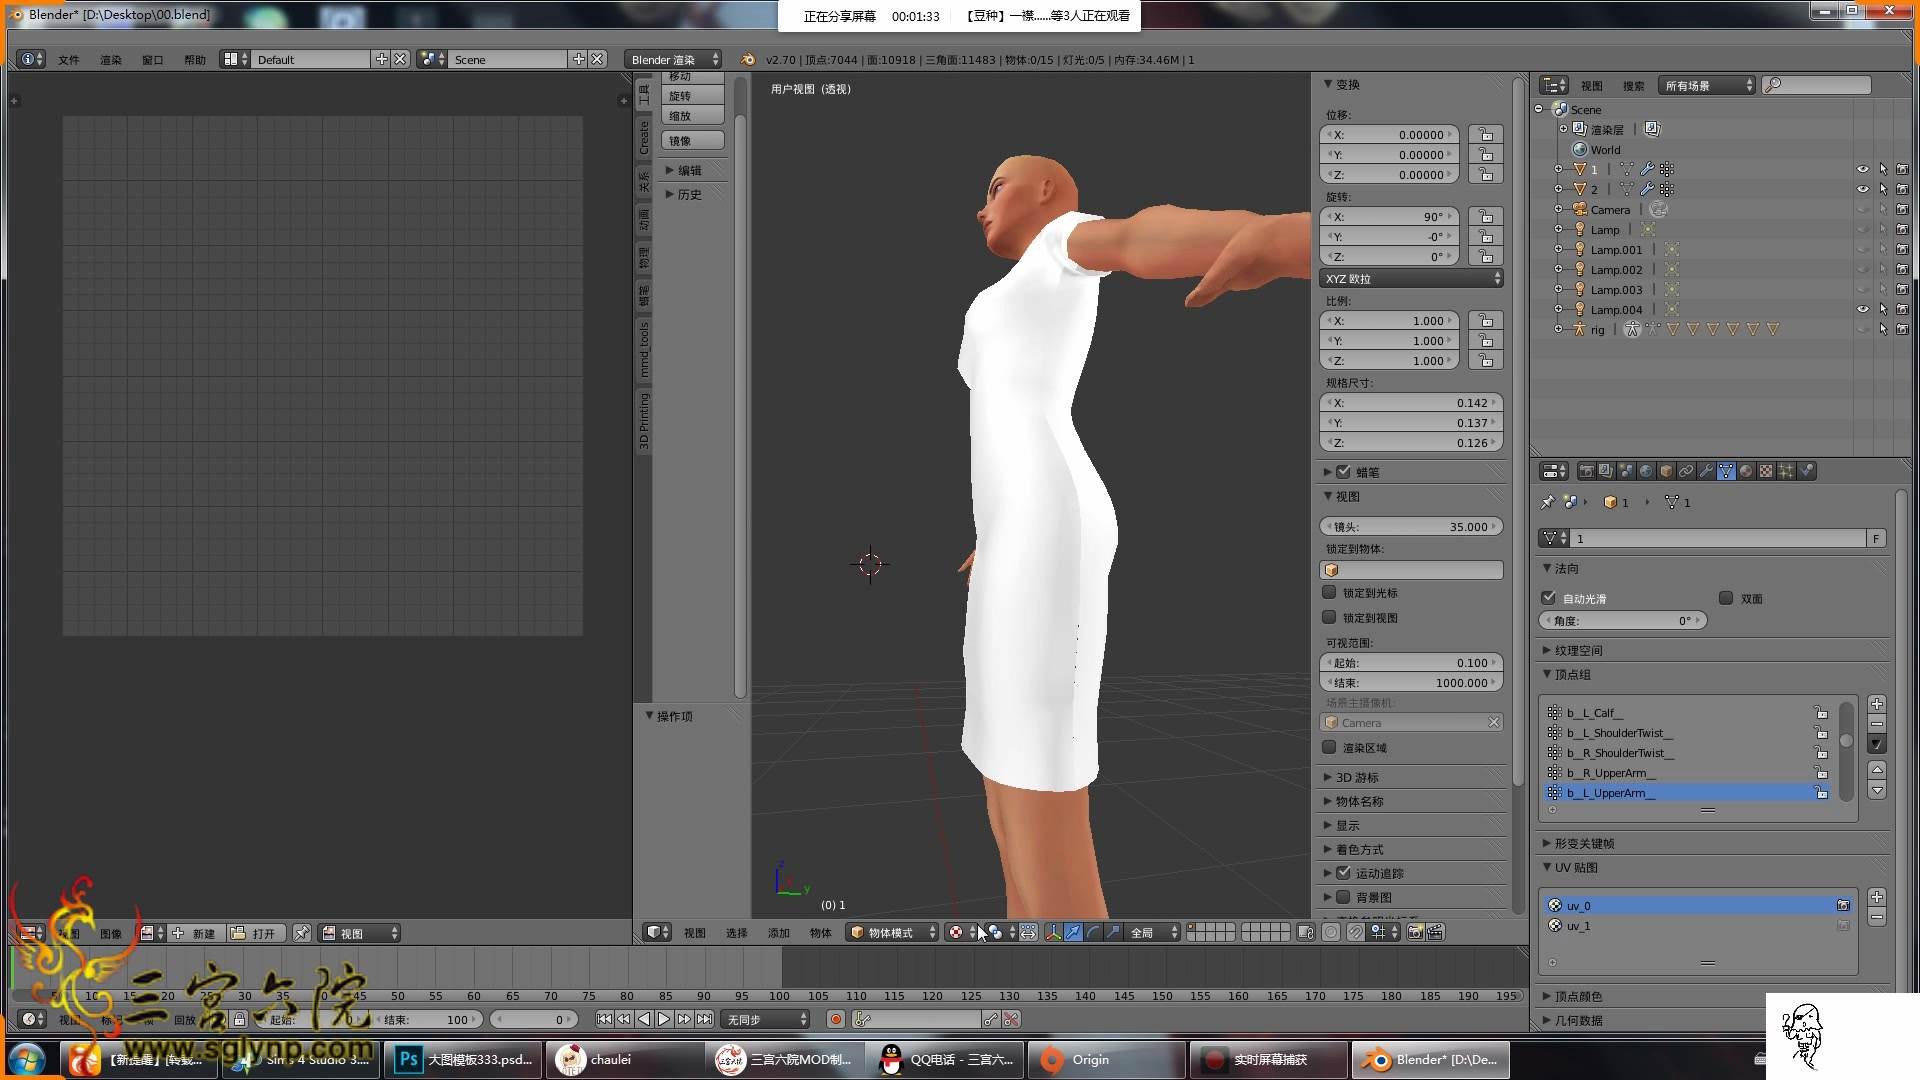Image resolution: width=1920 pixels, height=1080 pixels.
Task: Open the Particles properties tab
Action: coord(1786,471)
